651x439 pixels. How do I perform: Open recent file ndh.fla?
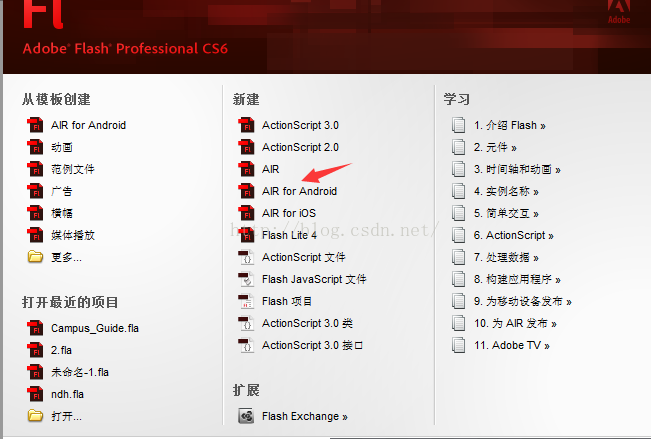pyautogui.click(x=67, y=394)
